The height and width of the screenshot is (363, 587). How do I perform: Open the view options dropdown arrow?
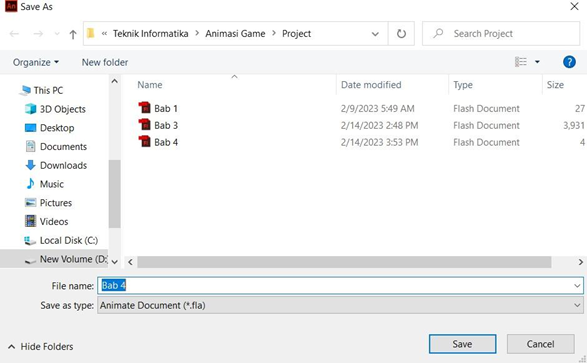pos(537,62)
